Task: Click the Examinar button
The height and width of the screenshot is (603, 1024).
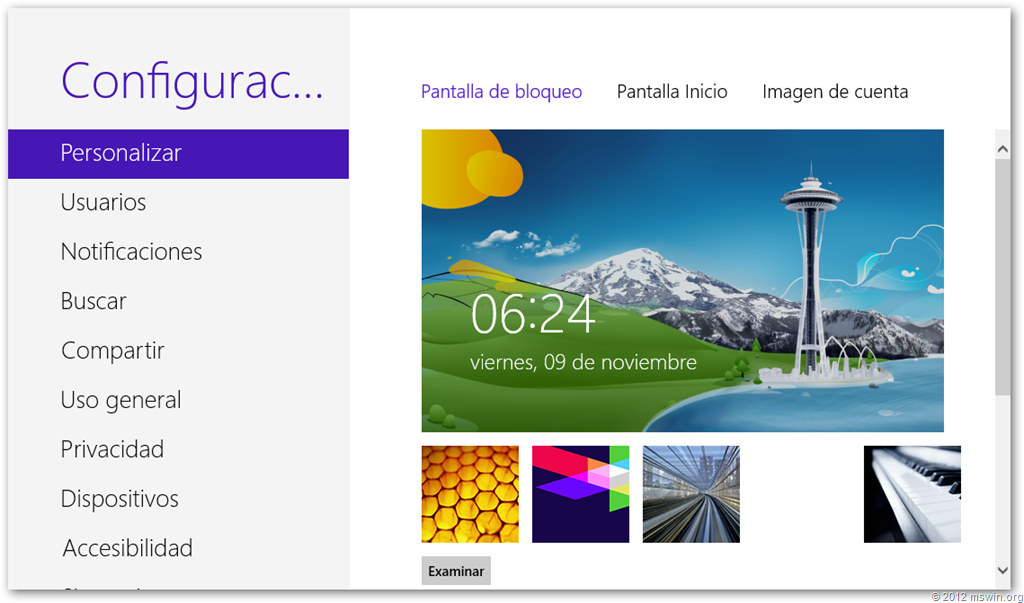Action: pos(456,571)
